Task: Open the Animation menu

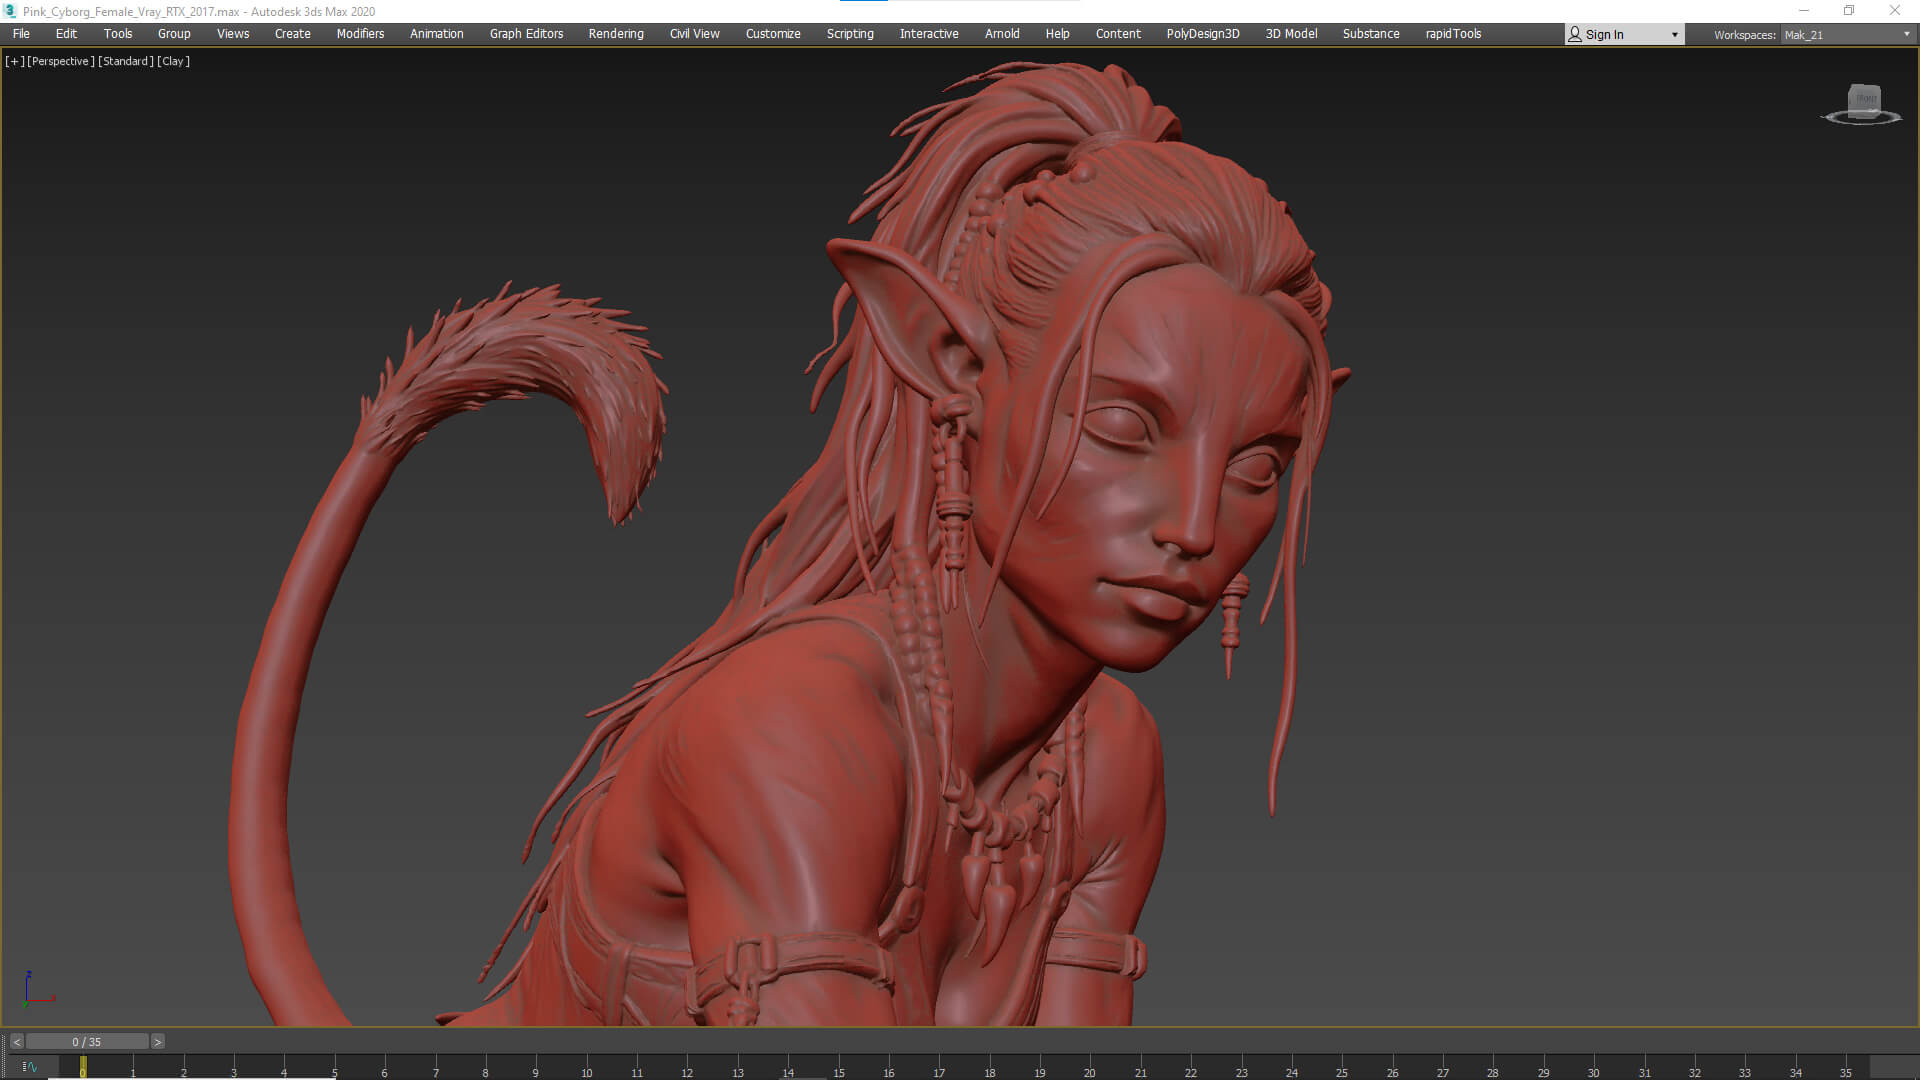Action: point(437,34)
